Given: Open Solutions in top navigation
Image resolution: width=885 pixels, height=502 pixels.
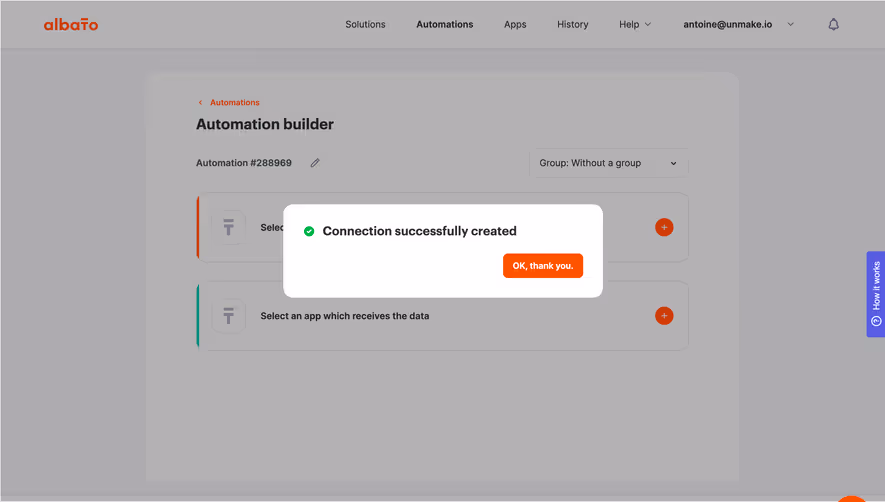Looking at the screenshot, I should [x=365, y=24].
